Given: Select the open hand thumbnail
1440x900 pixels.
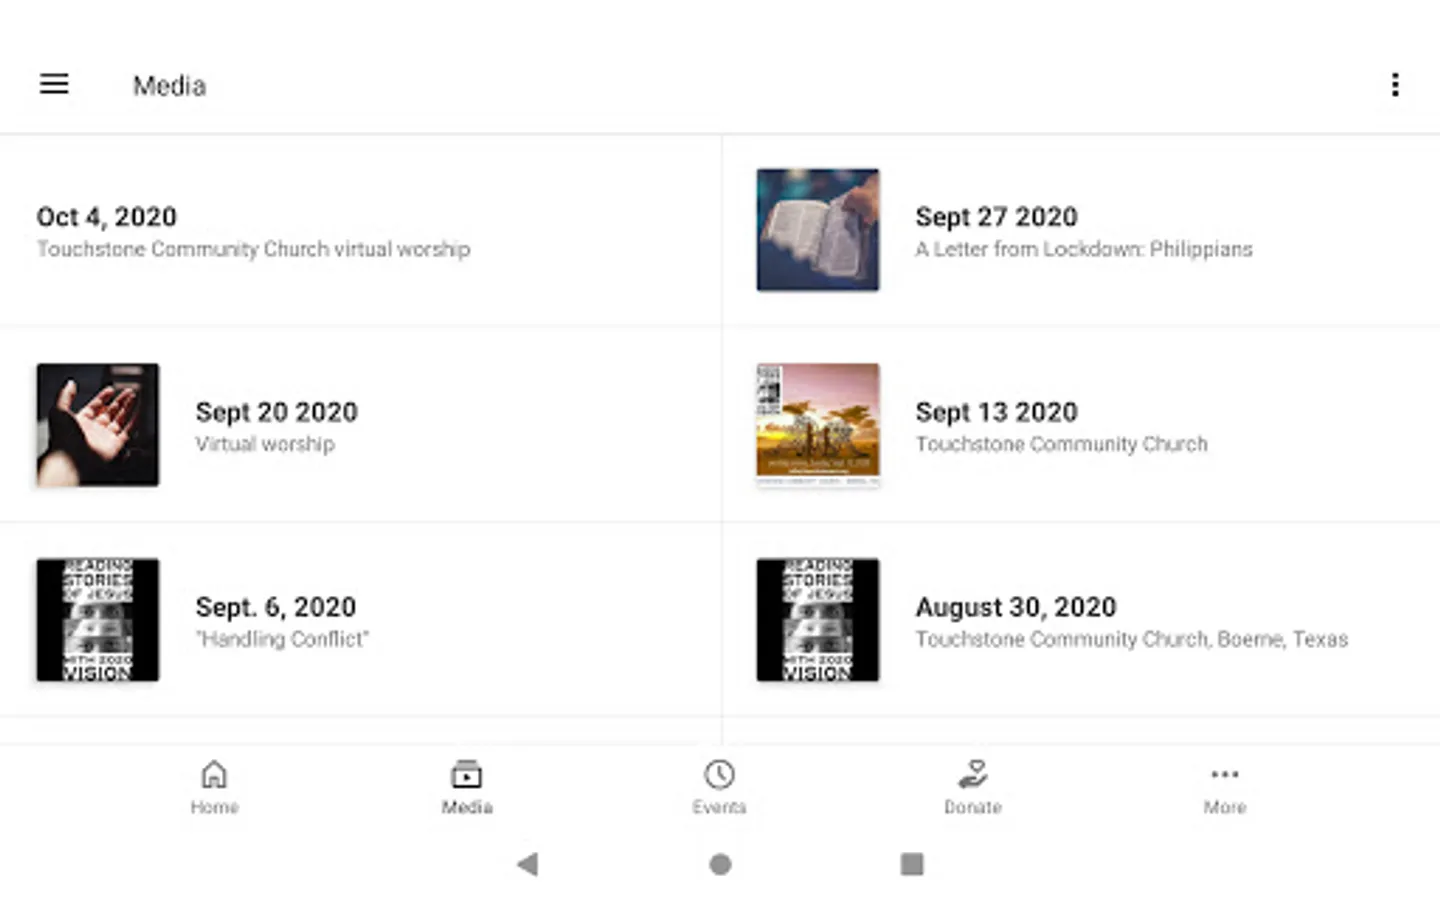Looking at the screenshot, I should coord(98,425).
